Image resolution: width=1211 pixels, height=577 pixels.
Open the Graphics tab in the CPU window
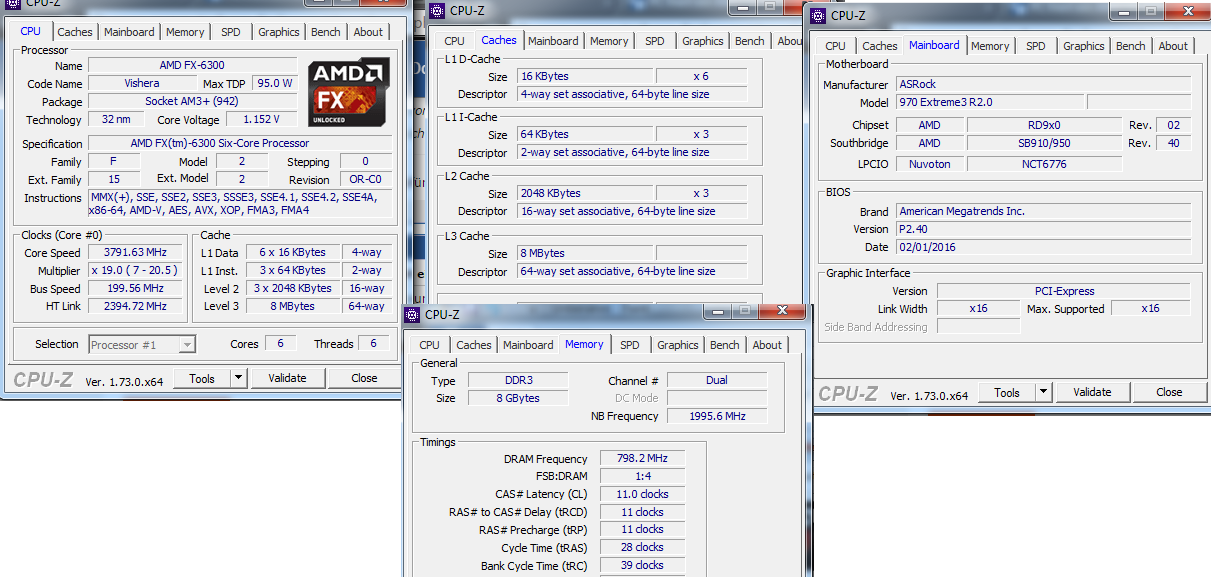pos(279,32)
